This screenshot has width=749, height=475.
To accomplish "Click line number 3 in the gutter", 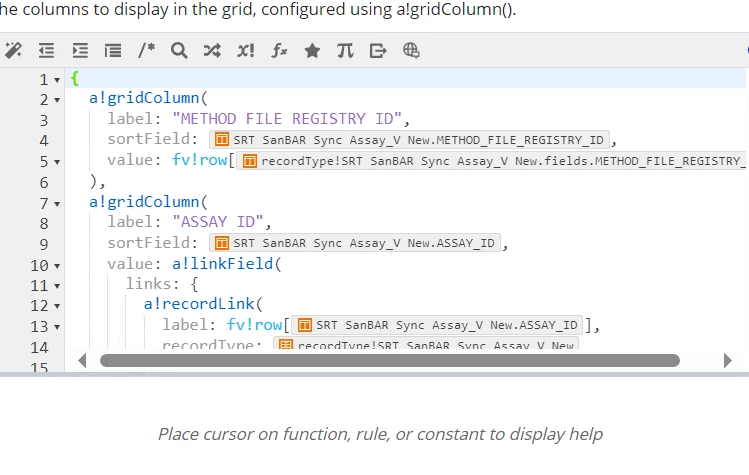I will [43, 120].
